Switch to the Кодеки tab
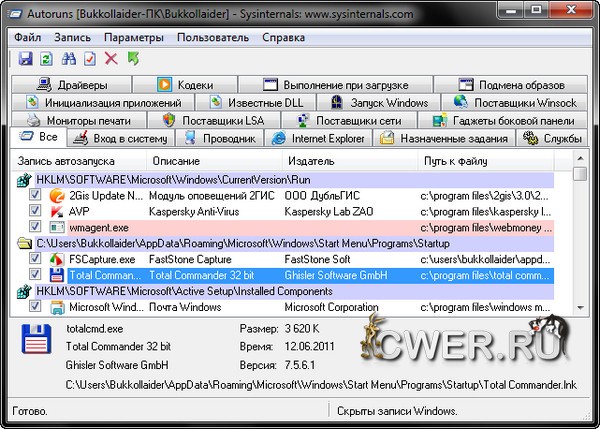This screenshot has width=600, height=429. [185, 85]
